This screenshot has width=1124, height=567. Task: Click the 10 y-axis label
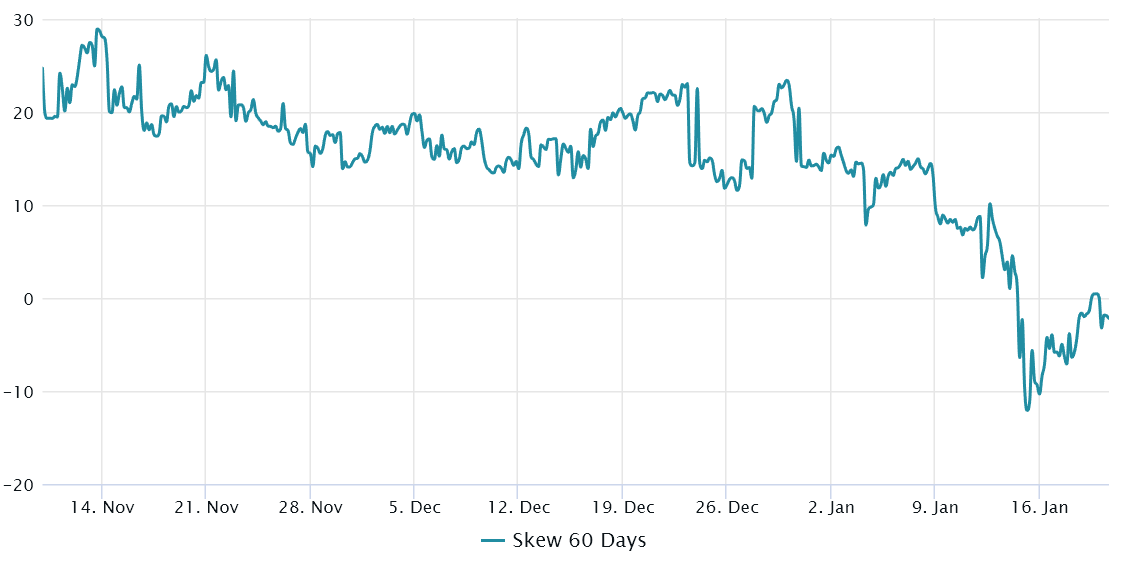(24, 206)
